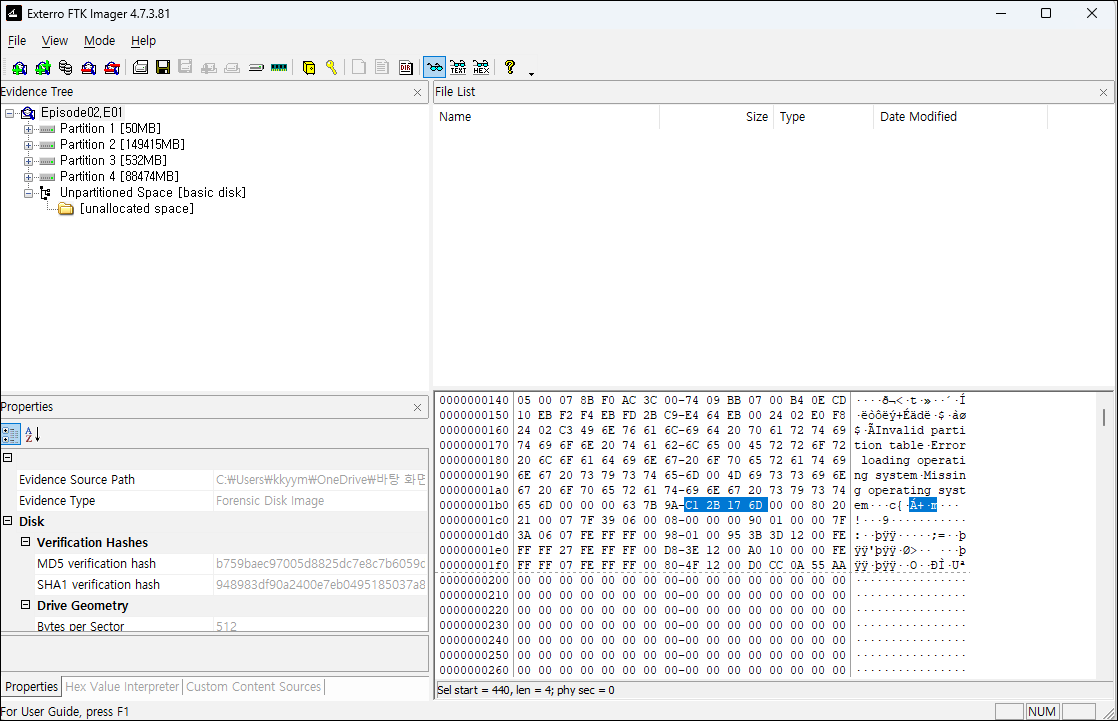Click the Export File Hash List icon
Image resolution: width=1118 pixels, height=721 pixels.
point(382,68)
